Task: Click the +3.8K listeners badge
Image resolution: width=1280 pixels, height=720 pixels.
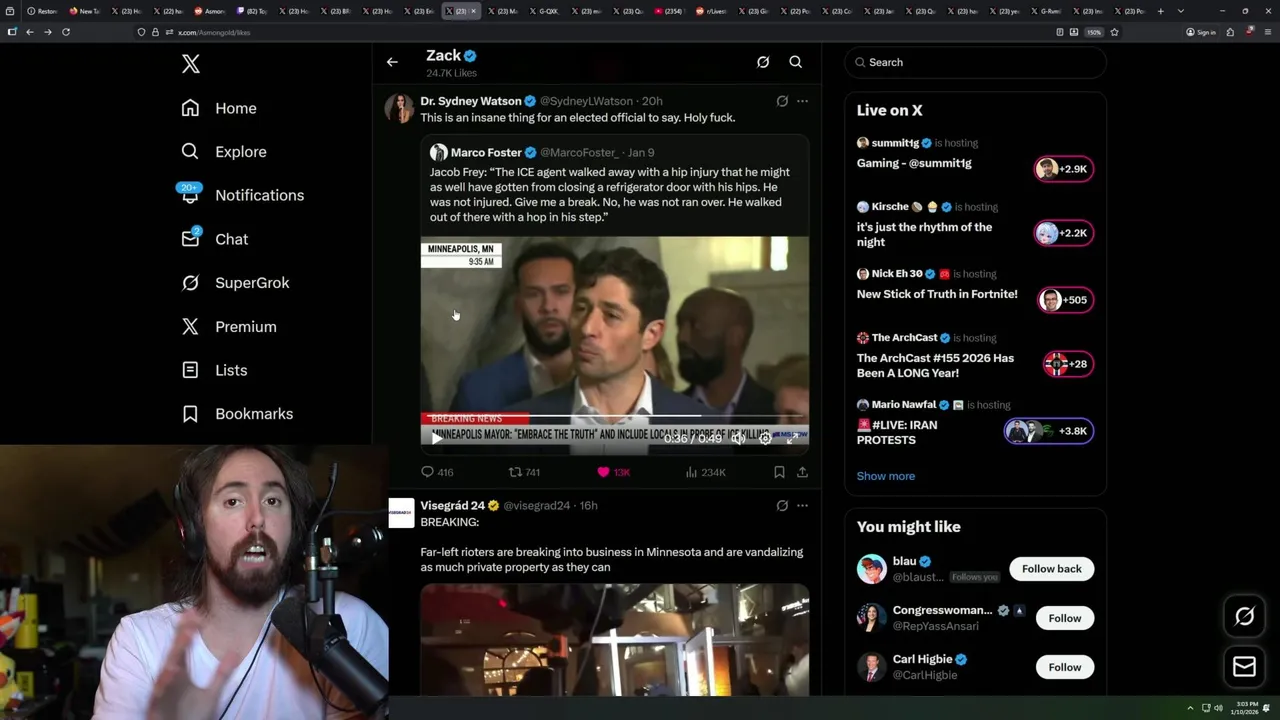Action: click(x=1049, y=431)
